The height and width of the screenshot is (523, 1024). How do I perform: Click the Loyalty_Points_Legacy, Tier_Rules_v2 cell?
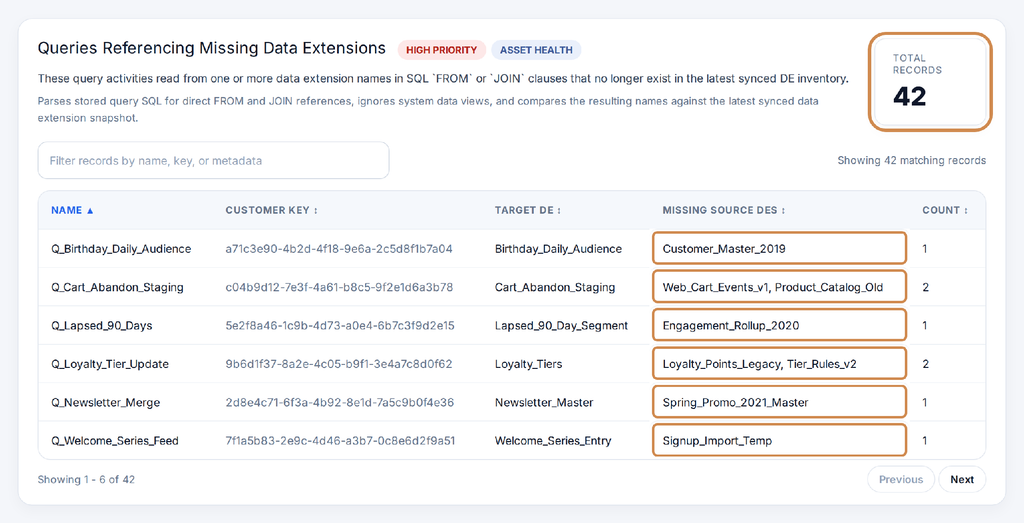click(779, 364)
